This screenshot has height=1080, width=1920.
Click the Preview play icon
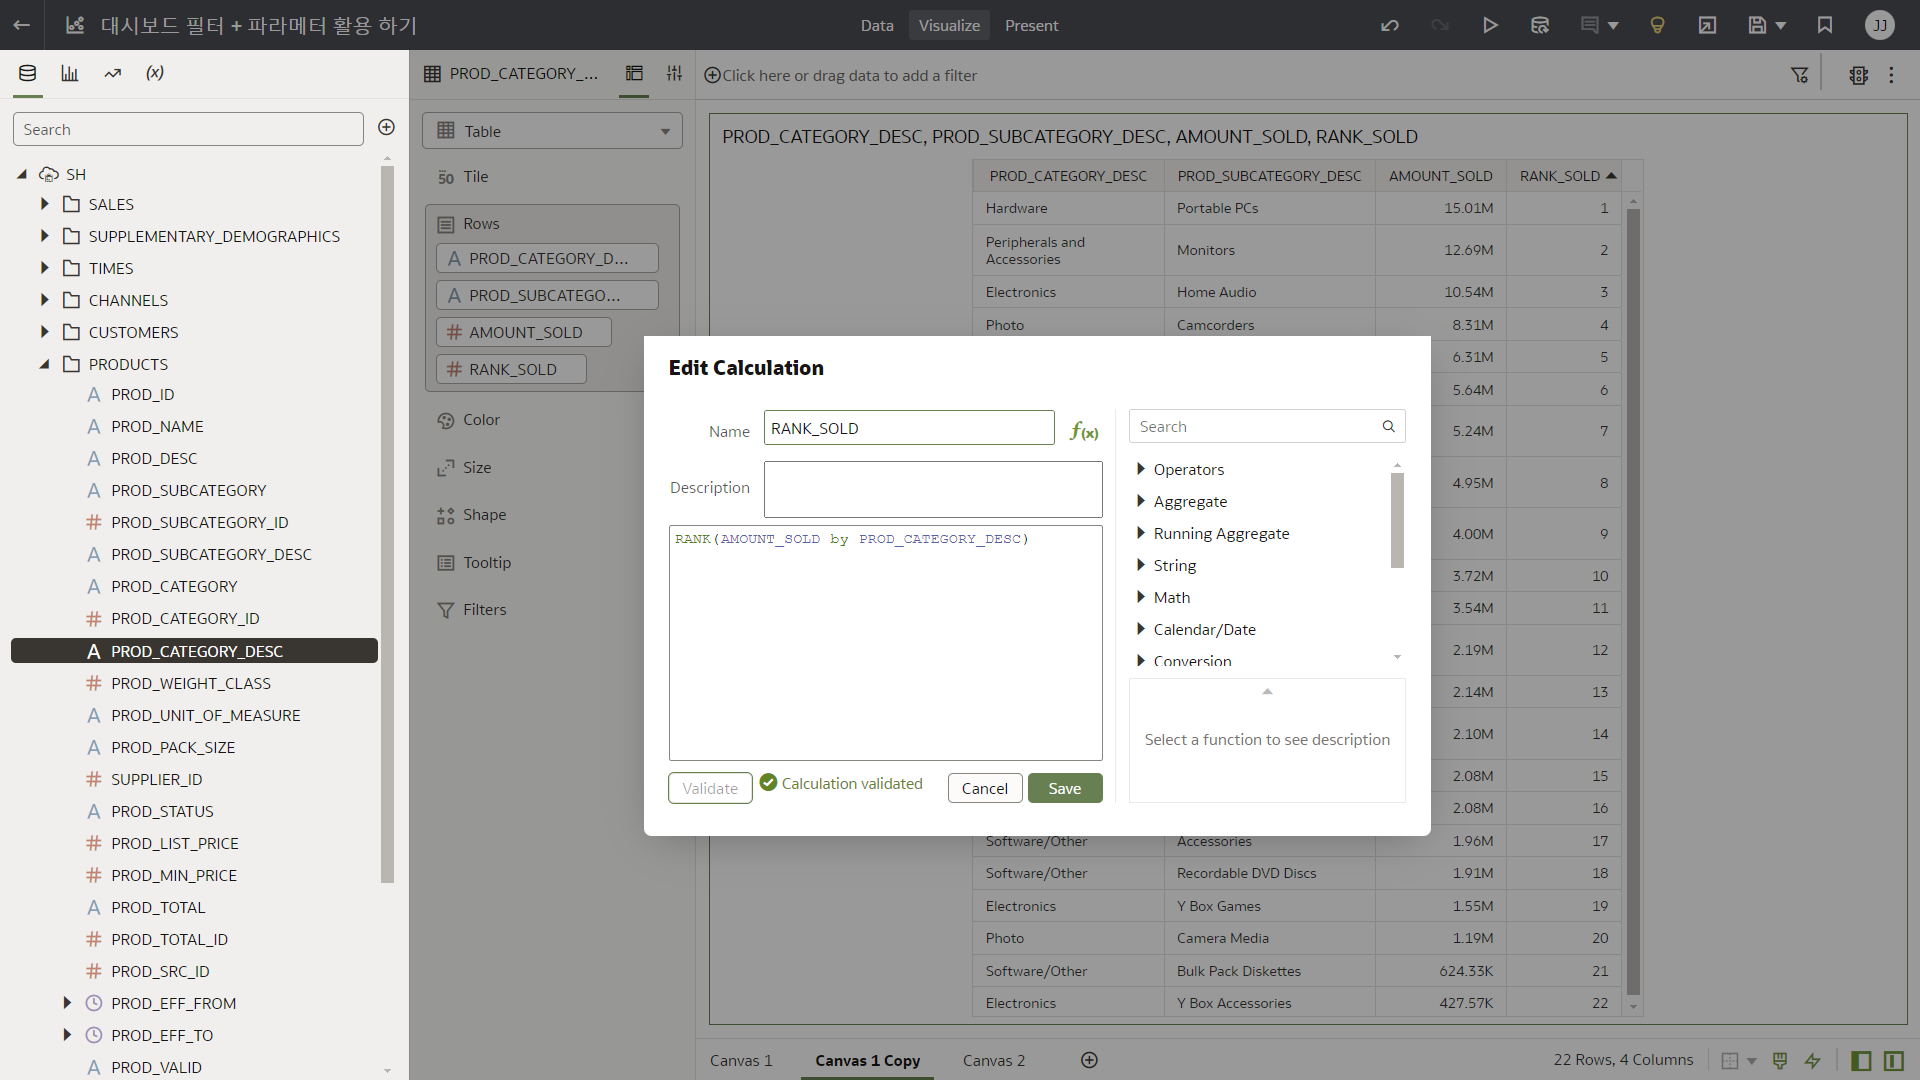click(x=1490, y=25)
